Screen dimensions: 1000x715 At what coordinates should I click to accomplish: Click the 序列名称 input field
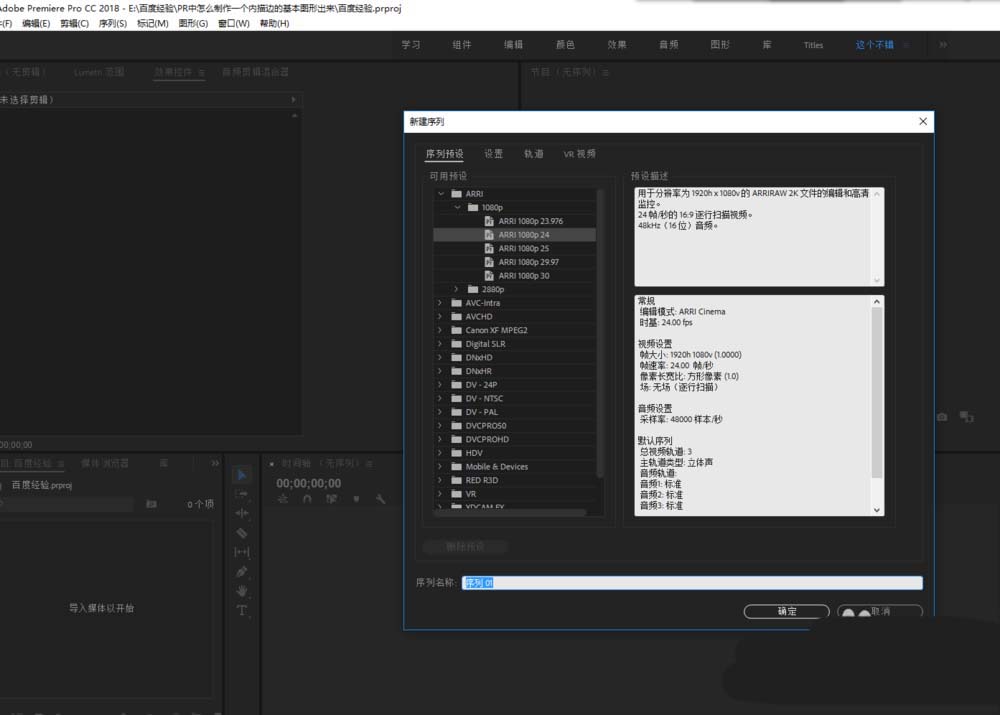(x=692, y=582)
